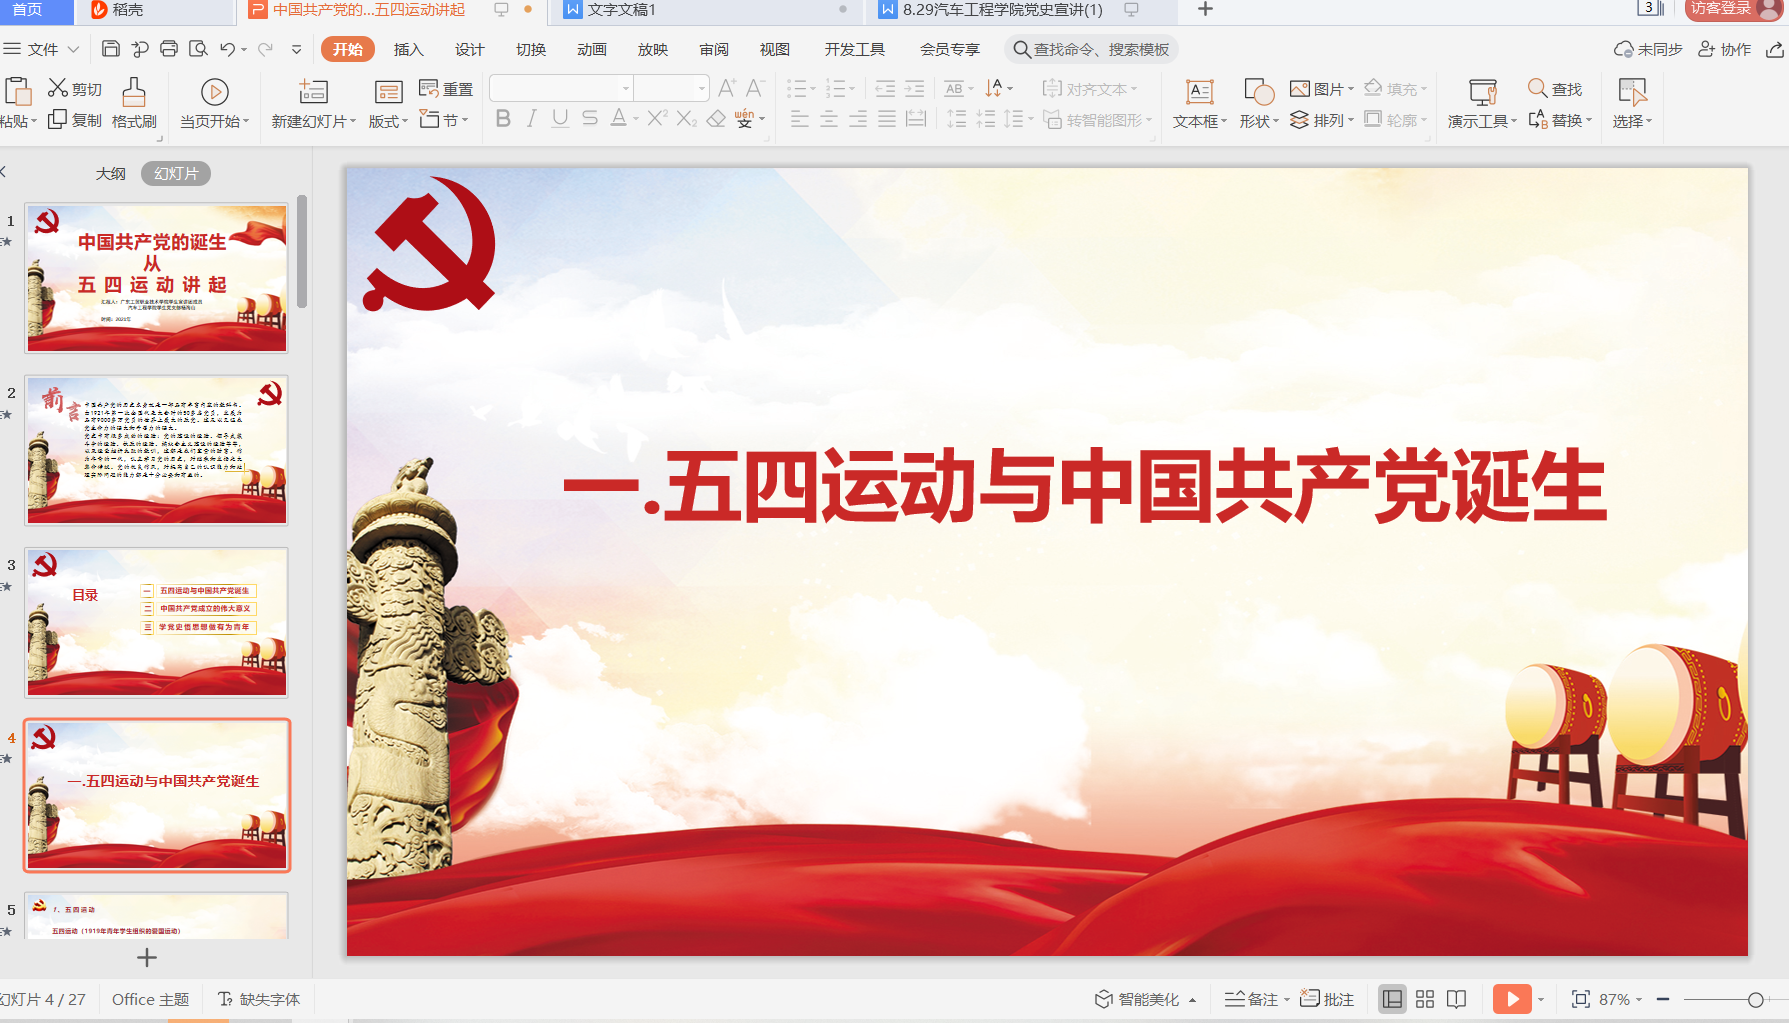This screenshot has height=1023, width=1789.
Task: Toggle italic text formatting
Action: [532, 119]
